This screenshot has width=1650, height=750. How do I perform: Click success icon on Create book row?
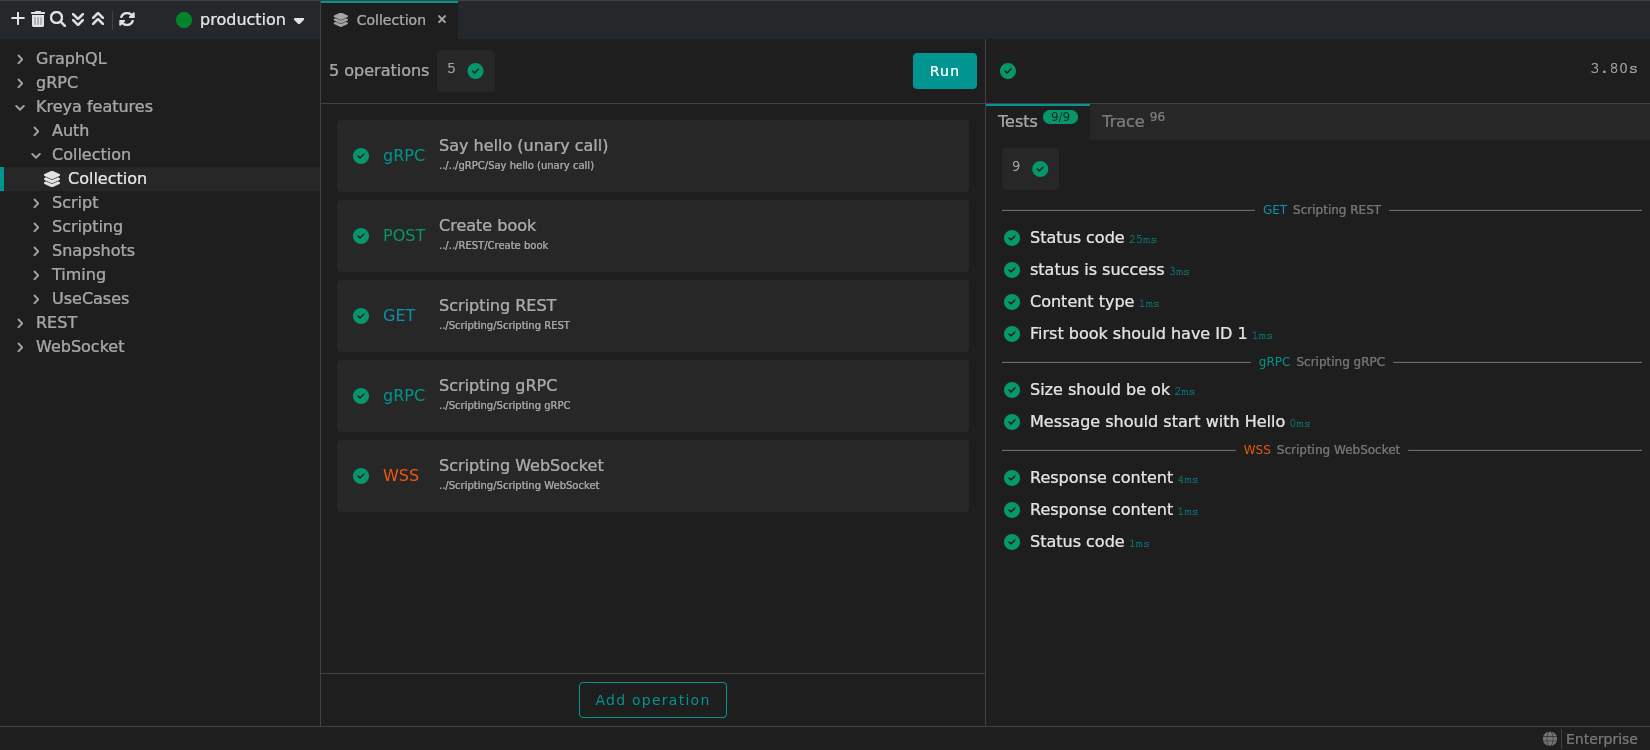[x=361, y=236]
